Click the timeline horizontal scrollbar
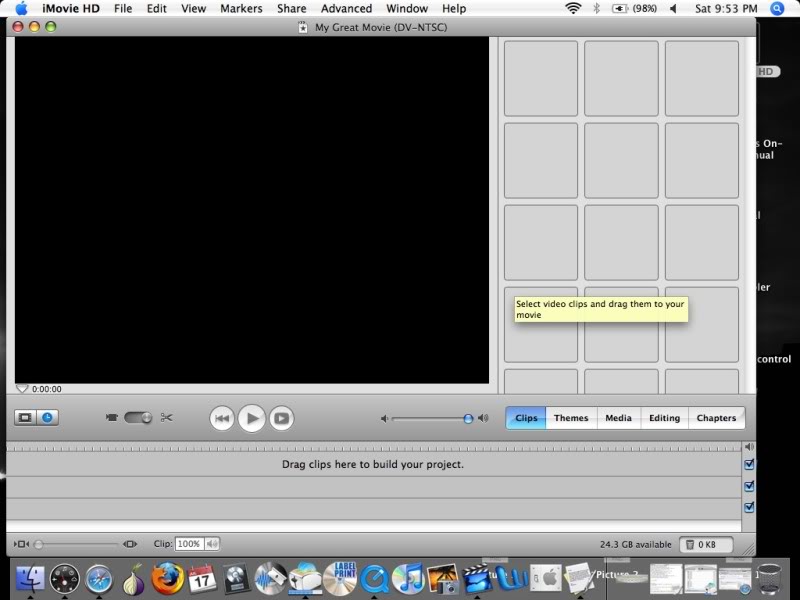Image resolution: width=800 pixels, height=600 pixels. pyautogui.click(x=373, y=526)
